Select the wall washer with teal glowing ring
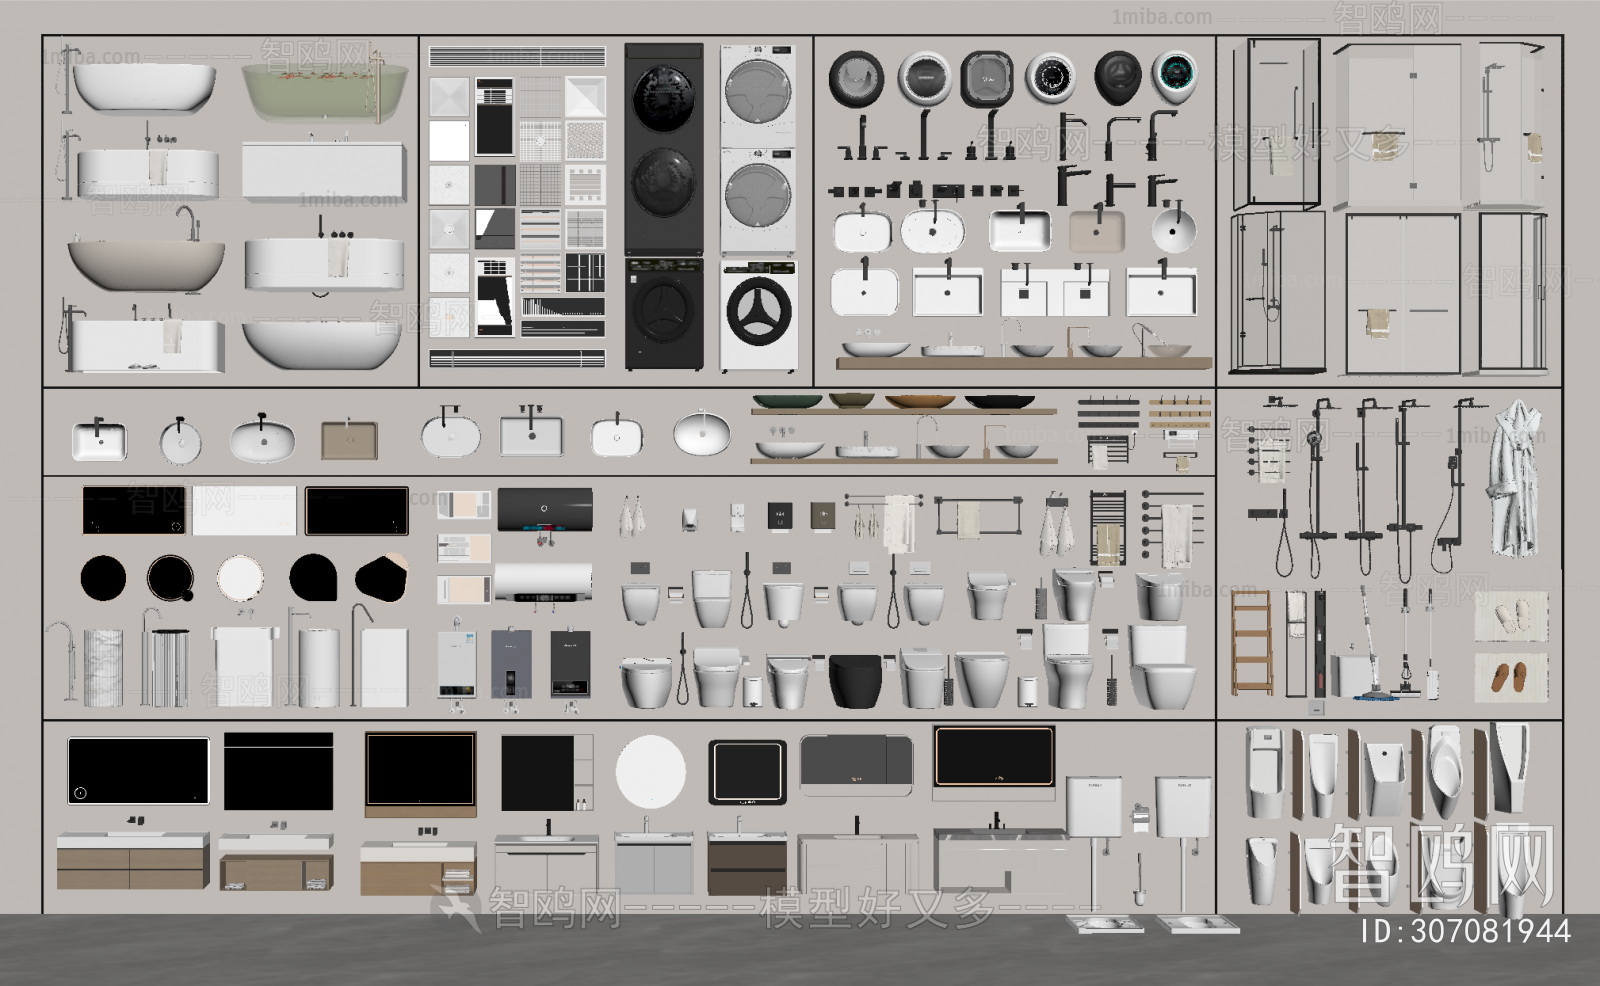Screen dimensions: 1600x986 [x=1174, y=77]
